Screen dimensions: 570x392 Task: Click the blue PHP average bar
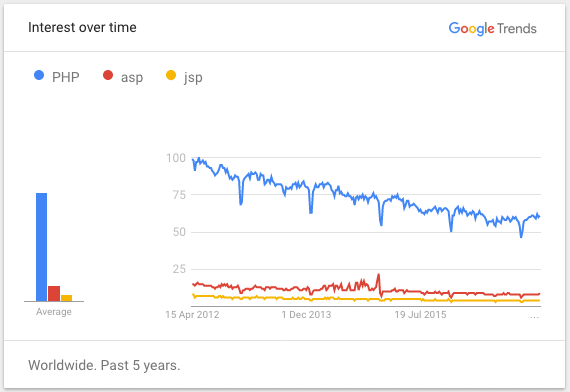click(x=41, y=247)
